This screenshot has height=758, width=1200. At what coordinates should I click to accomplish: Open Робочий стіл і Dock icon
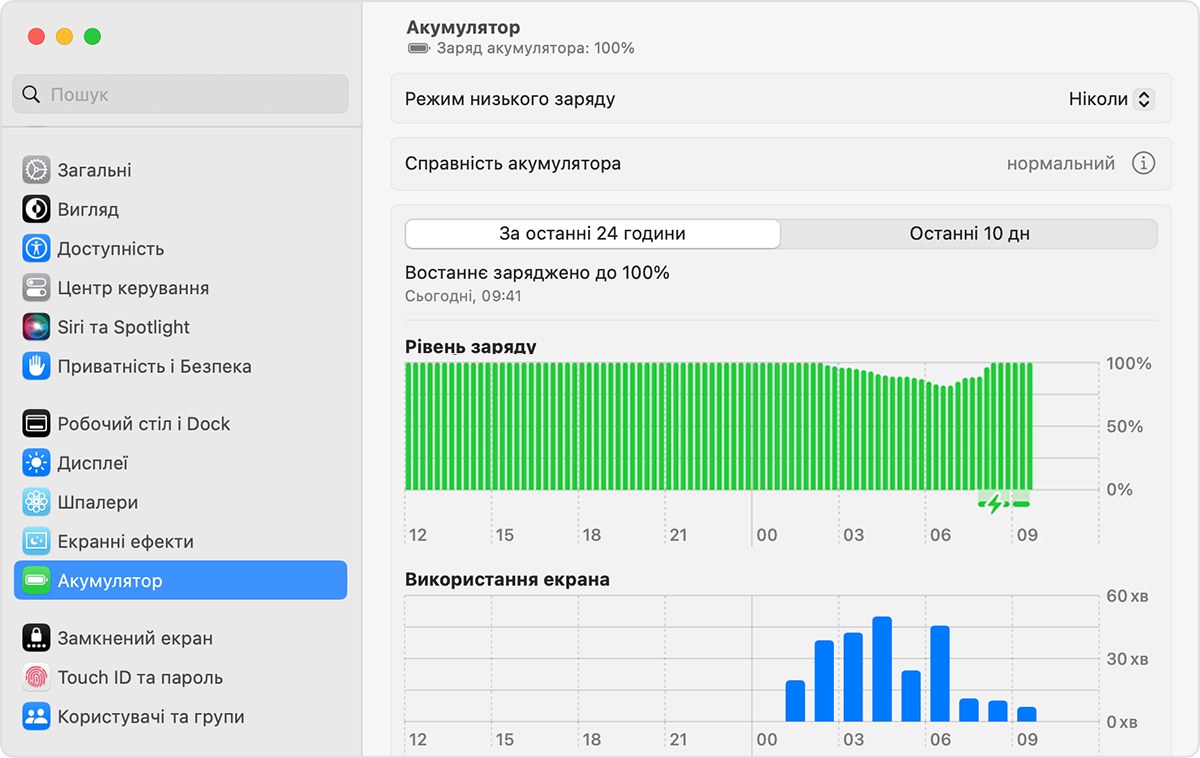coord(36,424)
